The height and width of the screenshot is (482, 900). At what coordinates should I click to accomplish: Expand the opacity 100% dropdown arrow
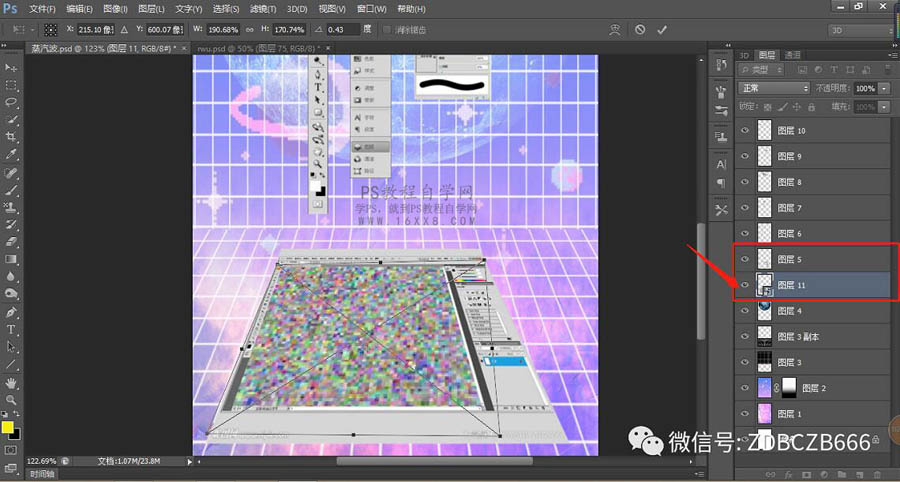coord(885,88)
